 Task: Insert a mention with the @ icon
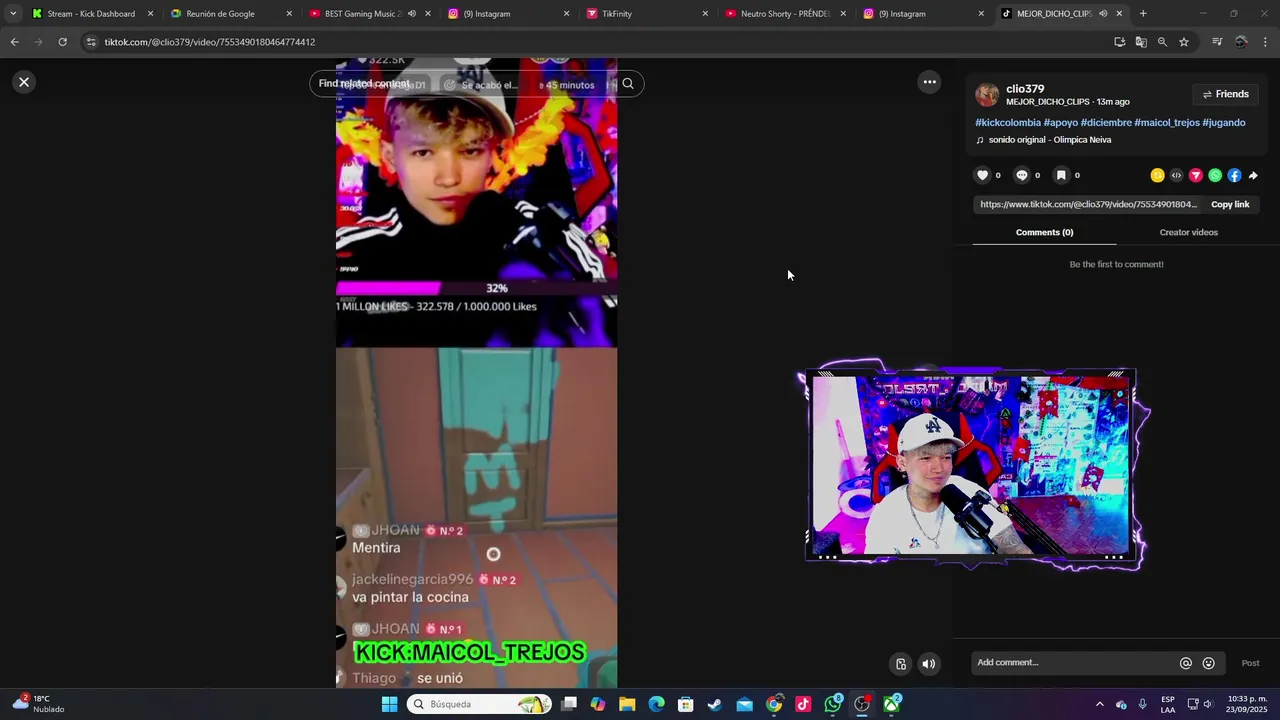pyautogui.click(x=1186, y=663)
